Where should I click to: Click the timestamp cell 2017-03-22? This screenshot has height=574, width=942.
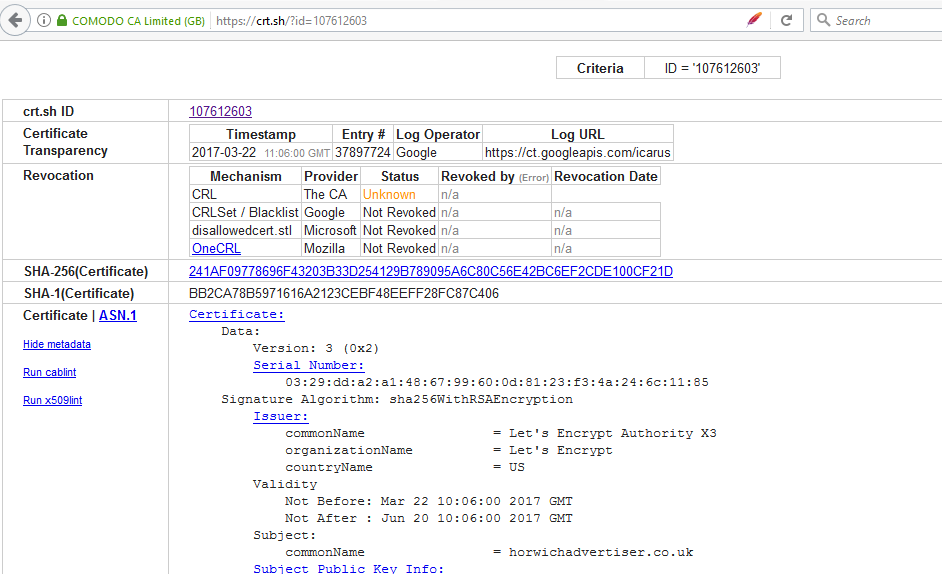pyautogui.click(x=261, y=153)
